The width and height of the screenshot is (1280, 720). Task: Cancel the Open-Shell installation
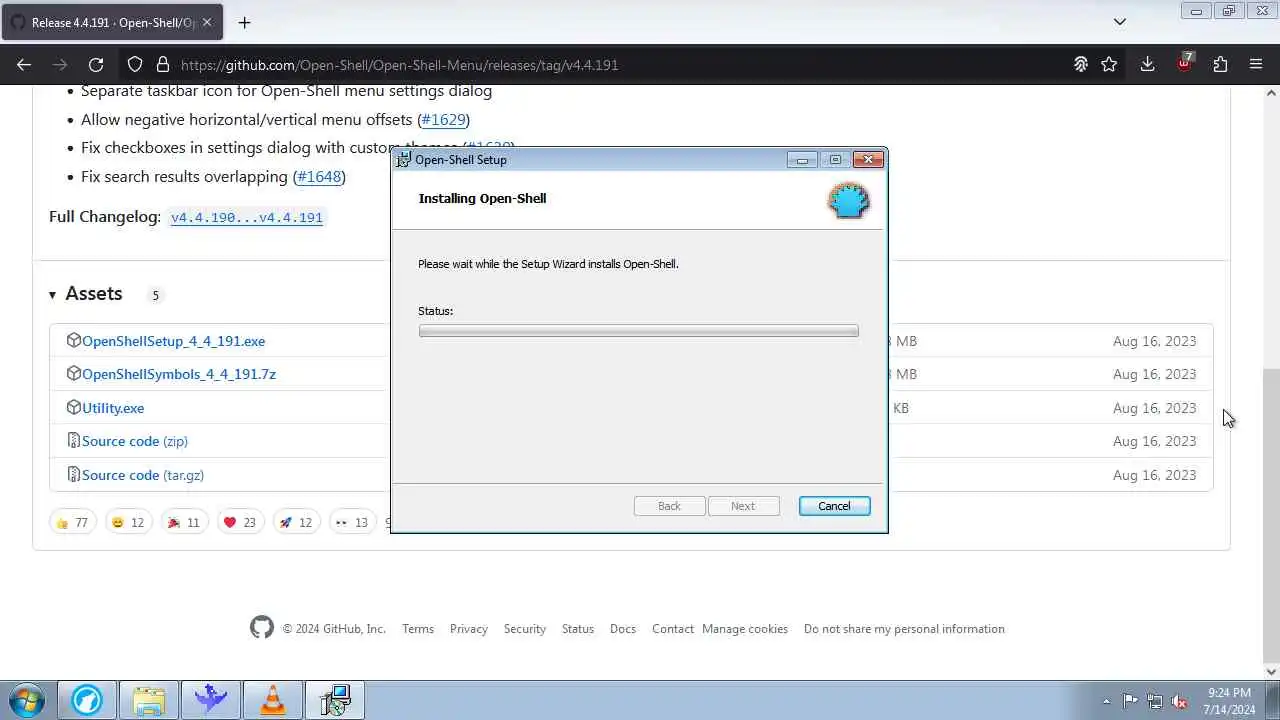click(834, 506)
